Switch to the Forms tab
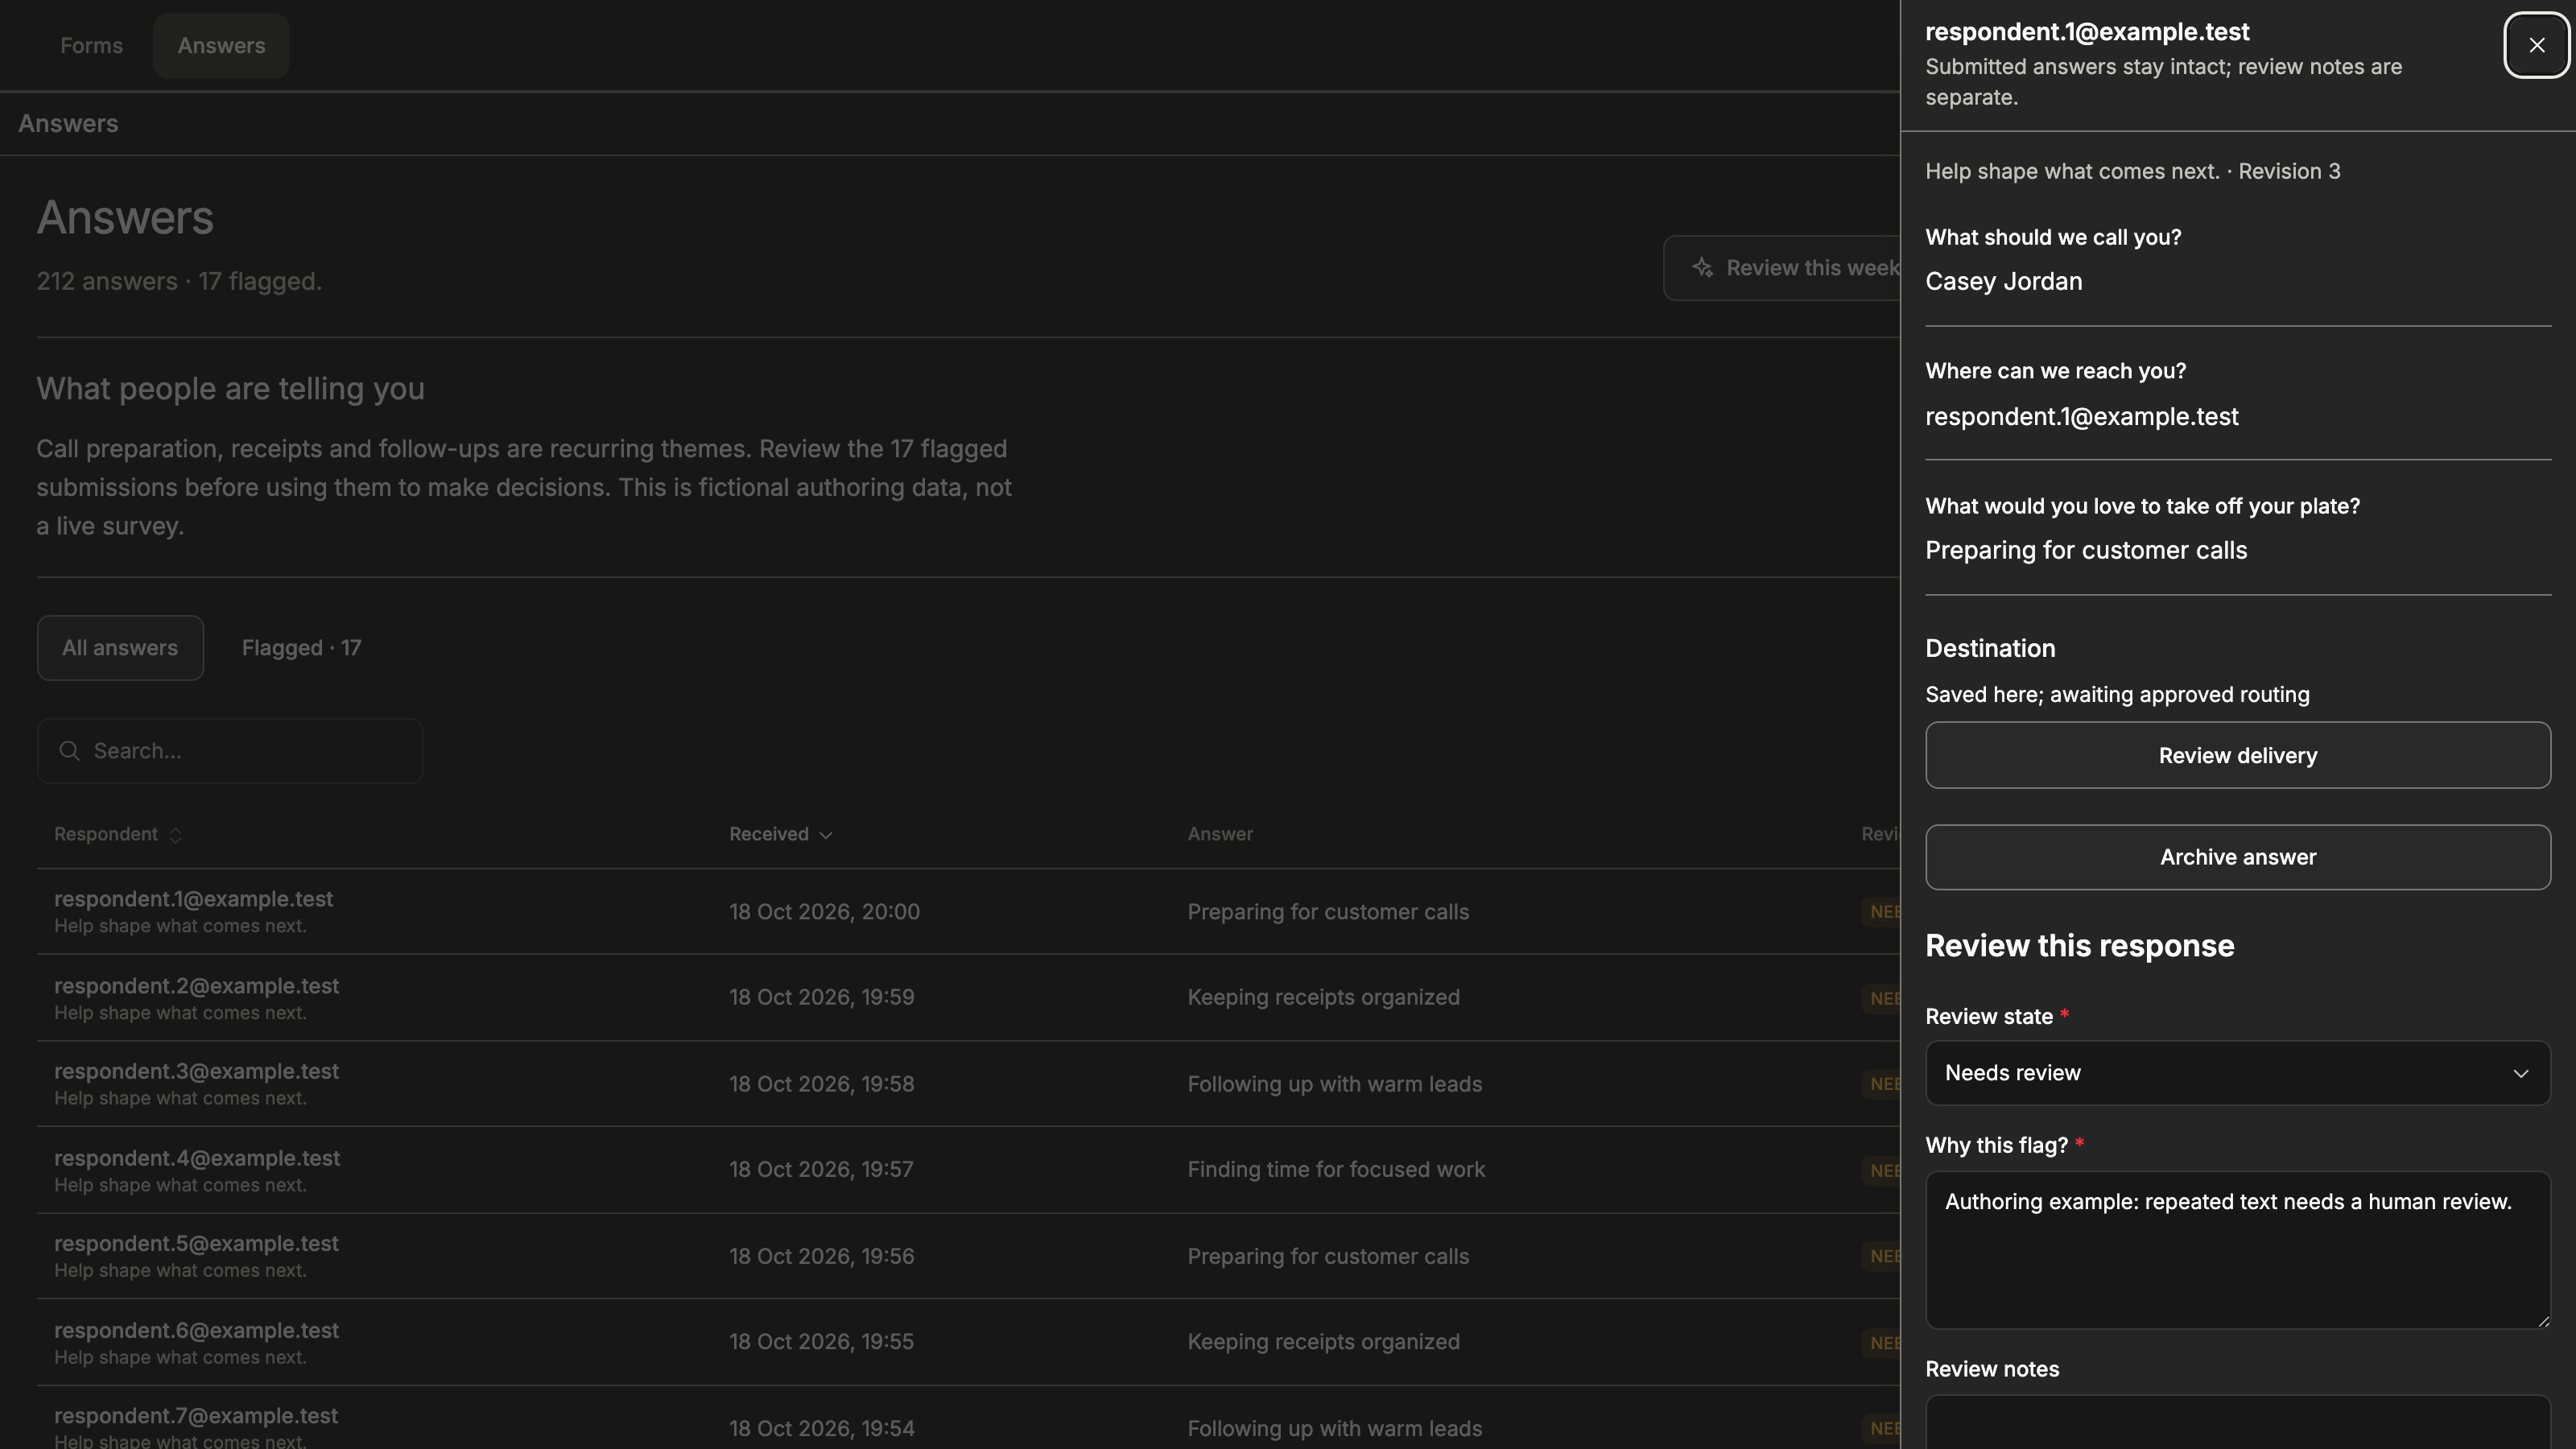2576x1449 pixels. [x=91, y=46]
